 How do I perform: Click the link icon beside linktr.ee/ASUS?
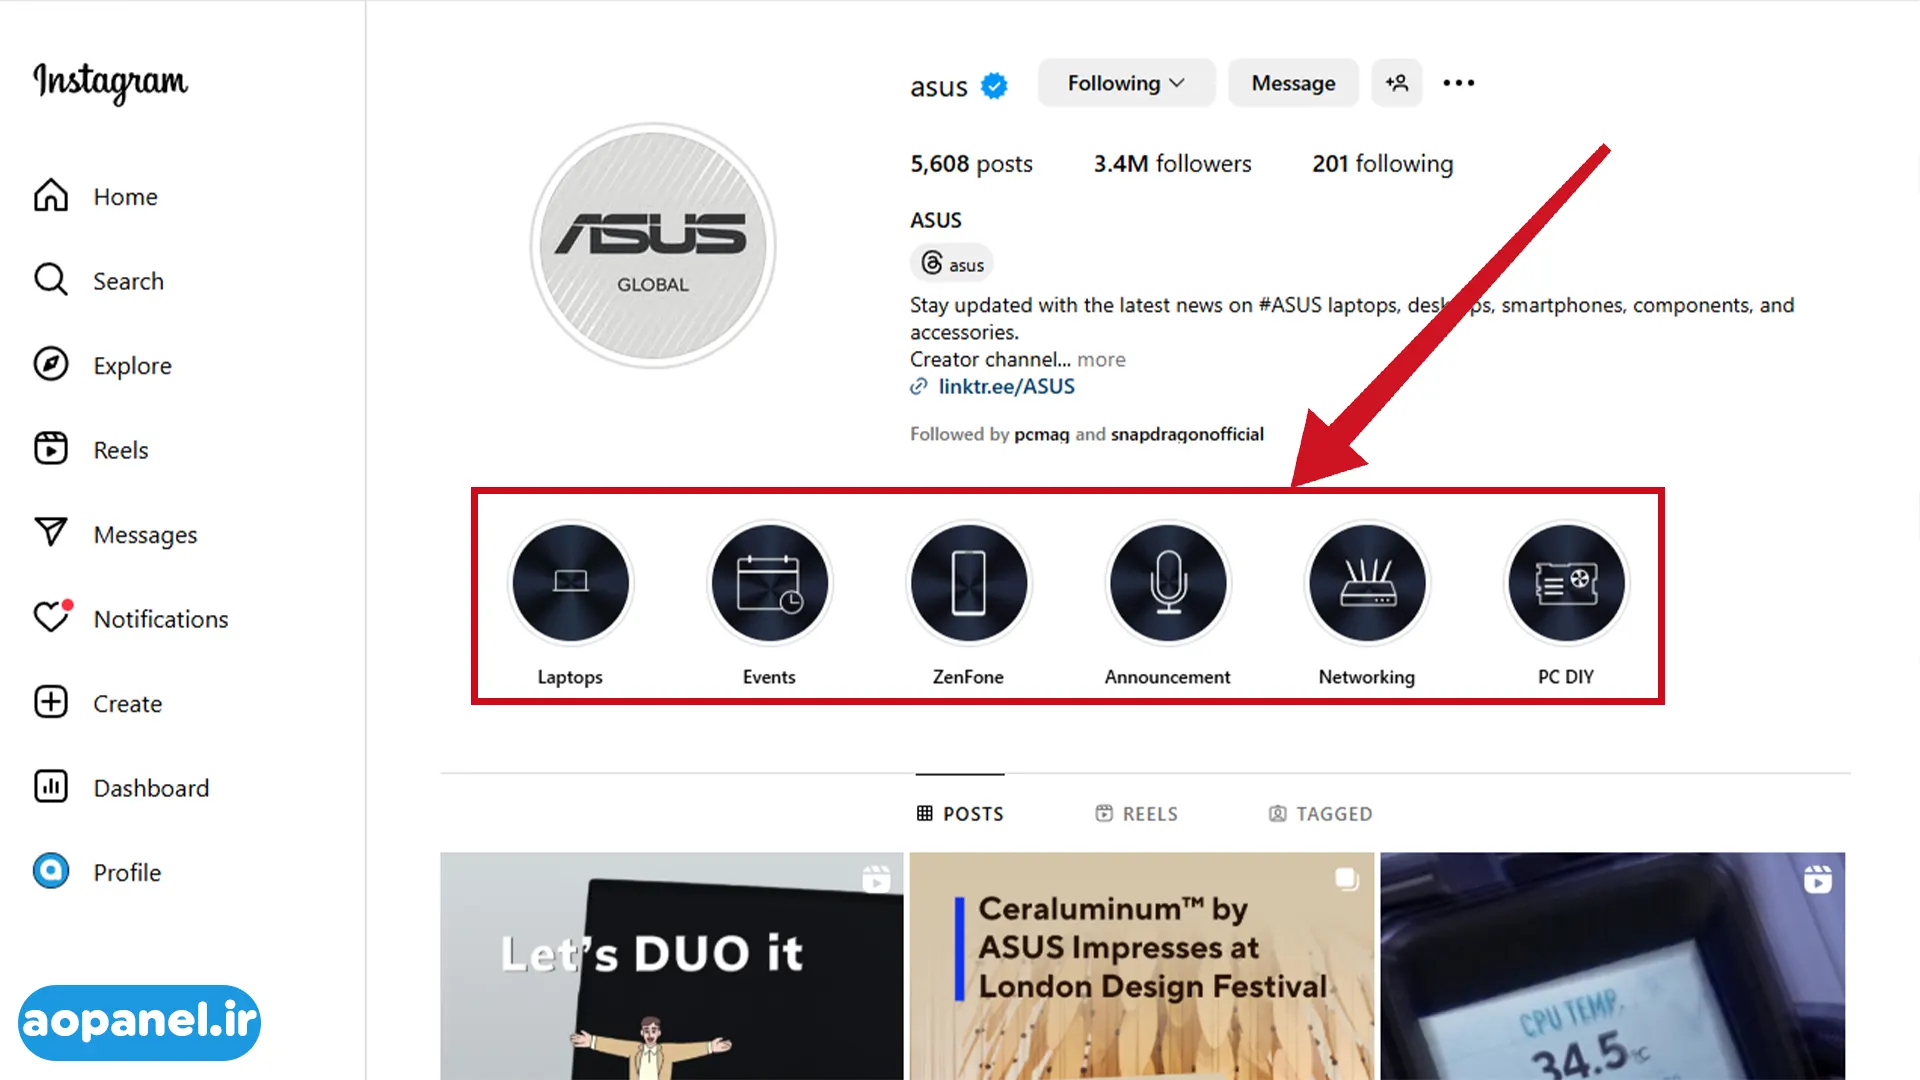pos(919,387)
